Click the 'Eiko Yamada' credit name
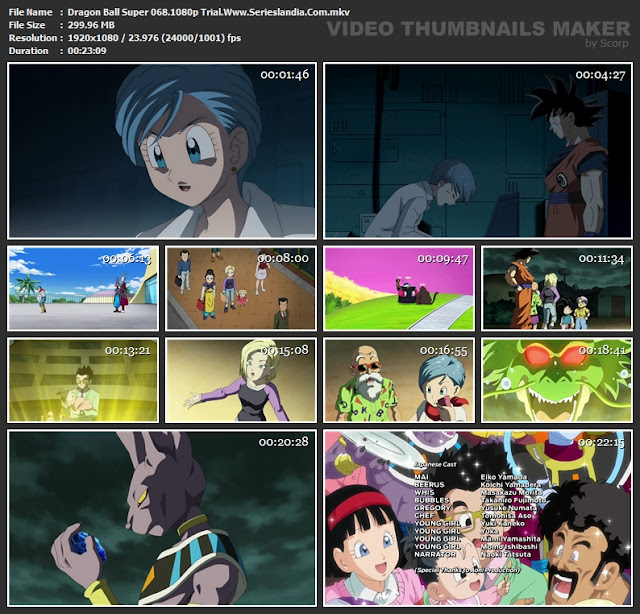Viewport: 640px width, 614px height. coord(504,477)
